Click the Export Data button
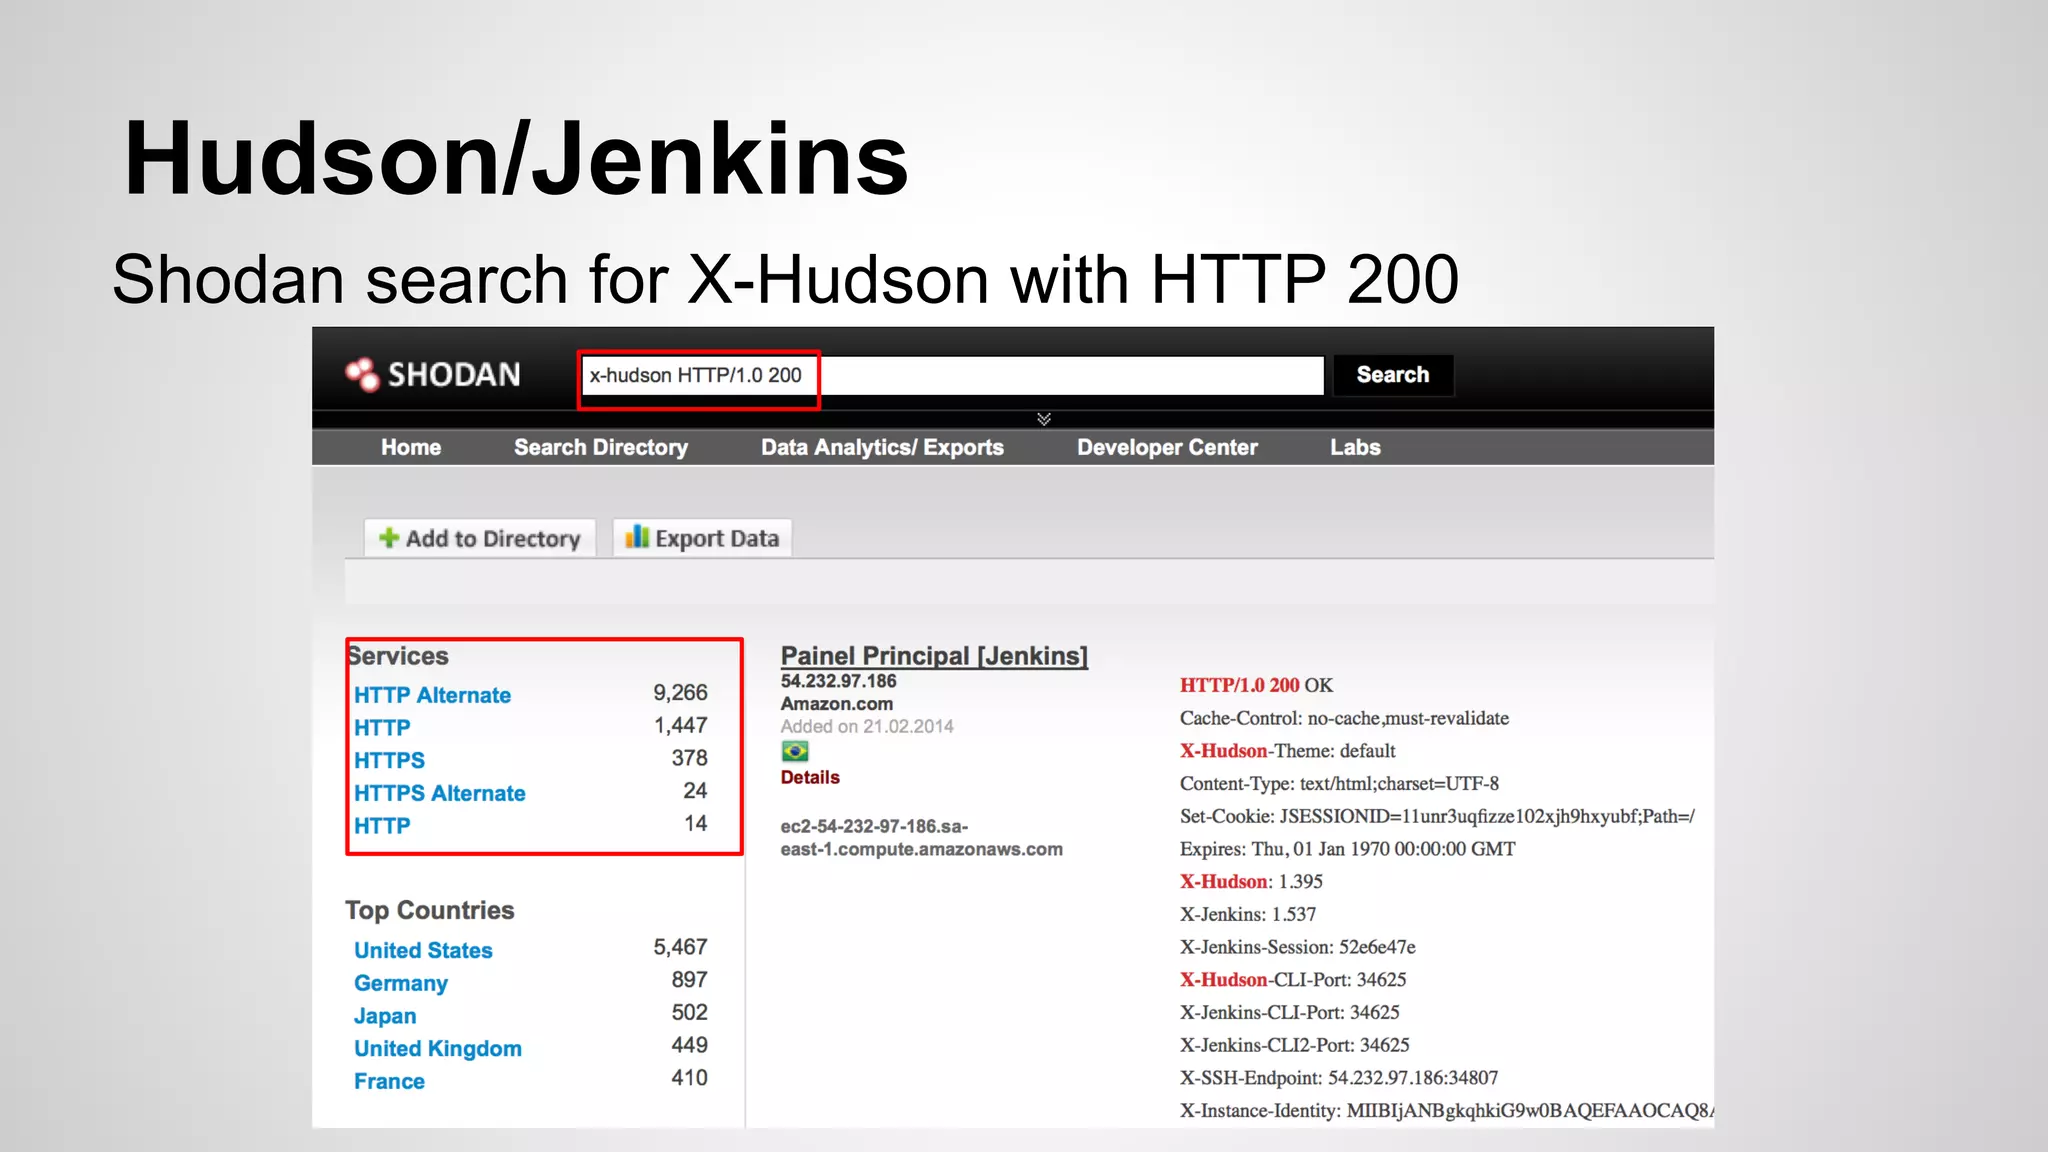This screenshot has height=1152, width=2048. 702,538
